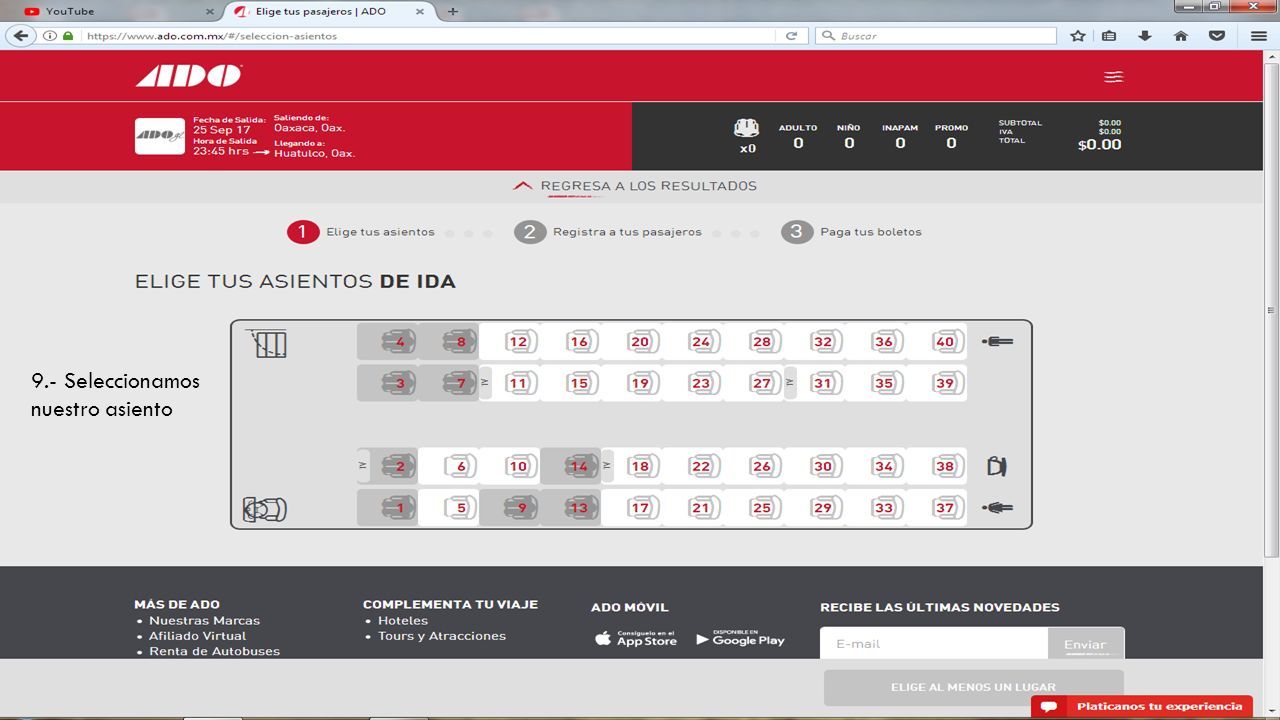Select seat 28
Screen dimensions: 1280x720
click(762, 342)
